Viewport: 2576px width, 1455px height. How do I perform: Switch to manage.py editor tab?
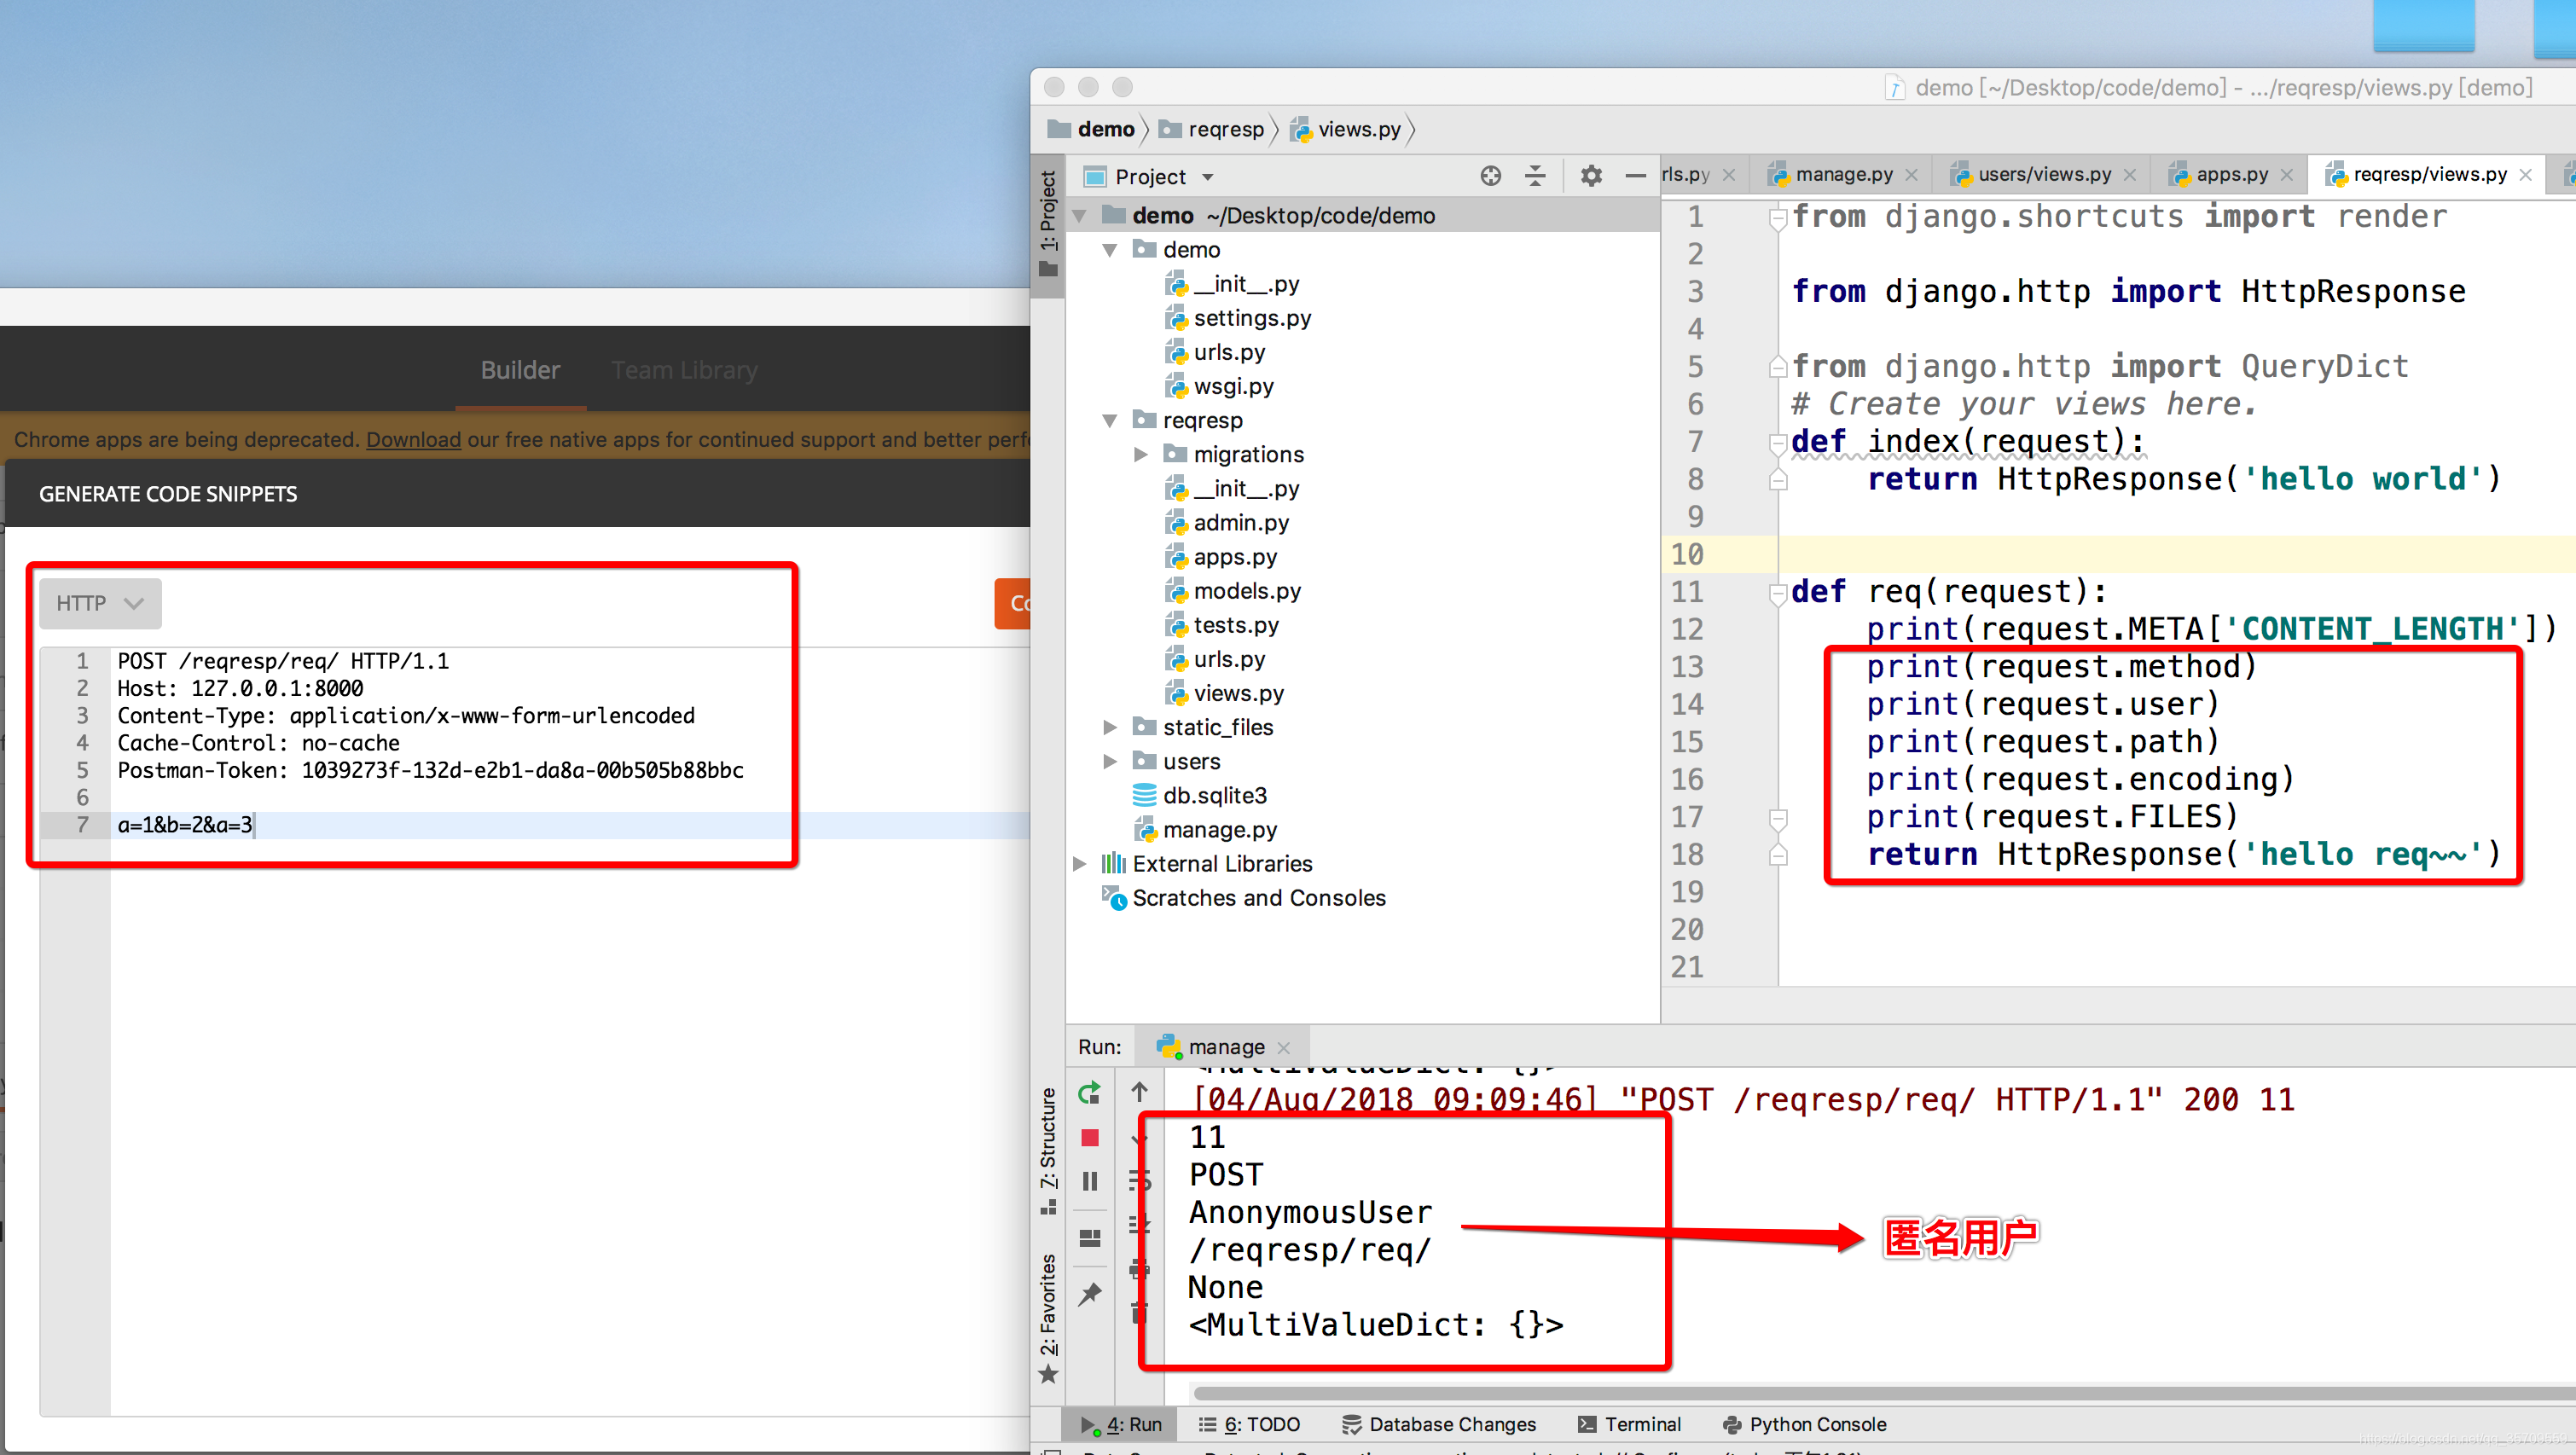coord(1842,175)
